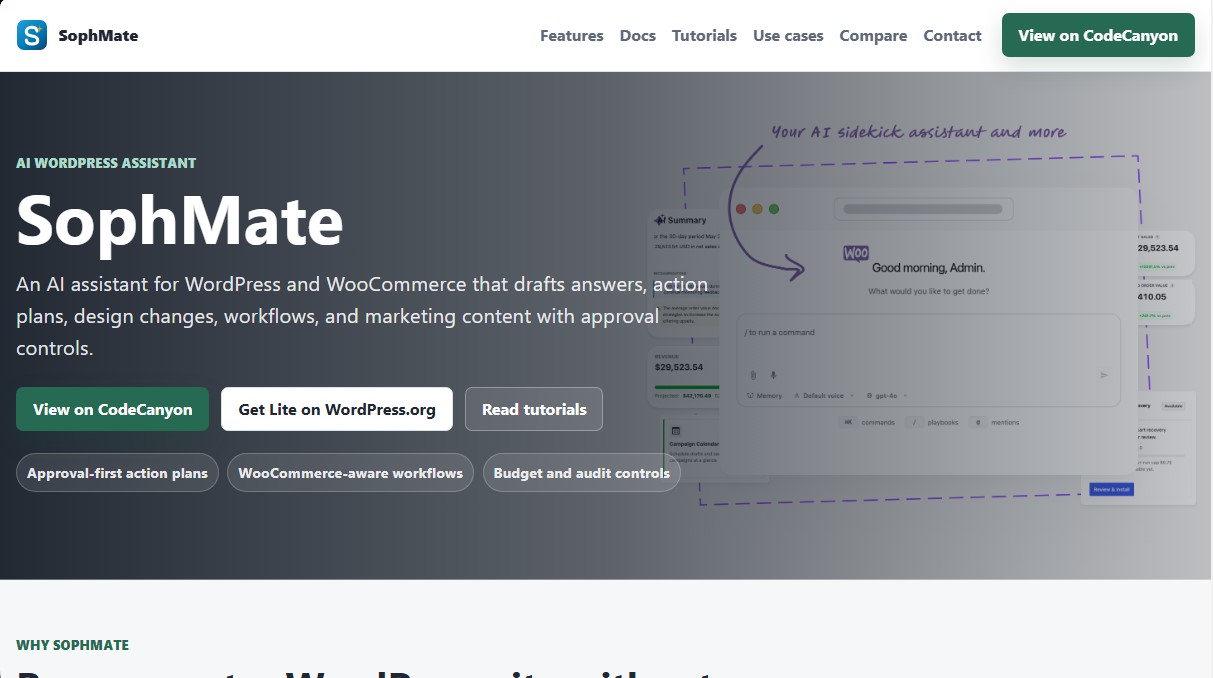Open the Use cases nav item
The width and height of the screenshot is (1213, 678).
(788, 35)
